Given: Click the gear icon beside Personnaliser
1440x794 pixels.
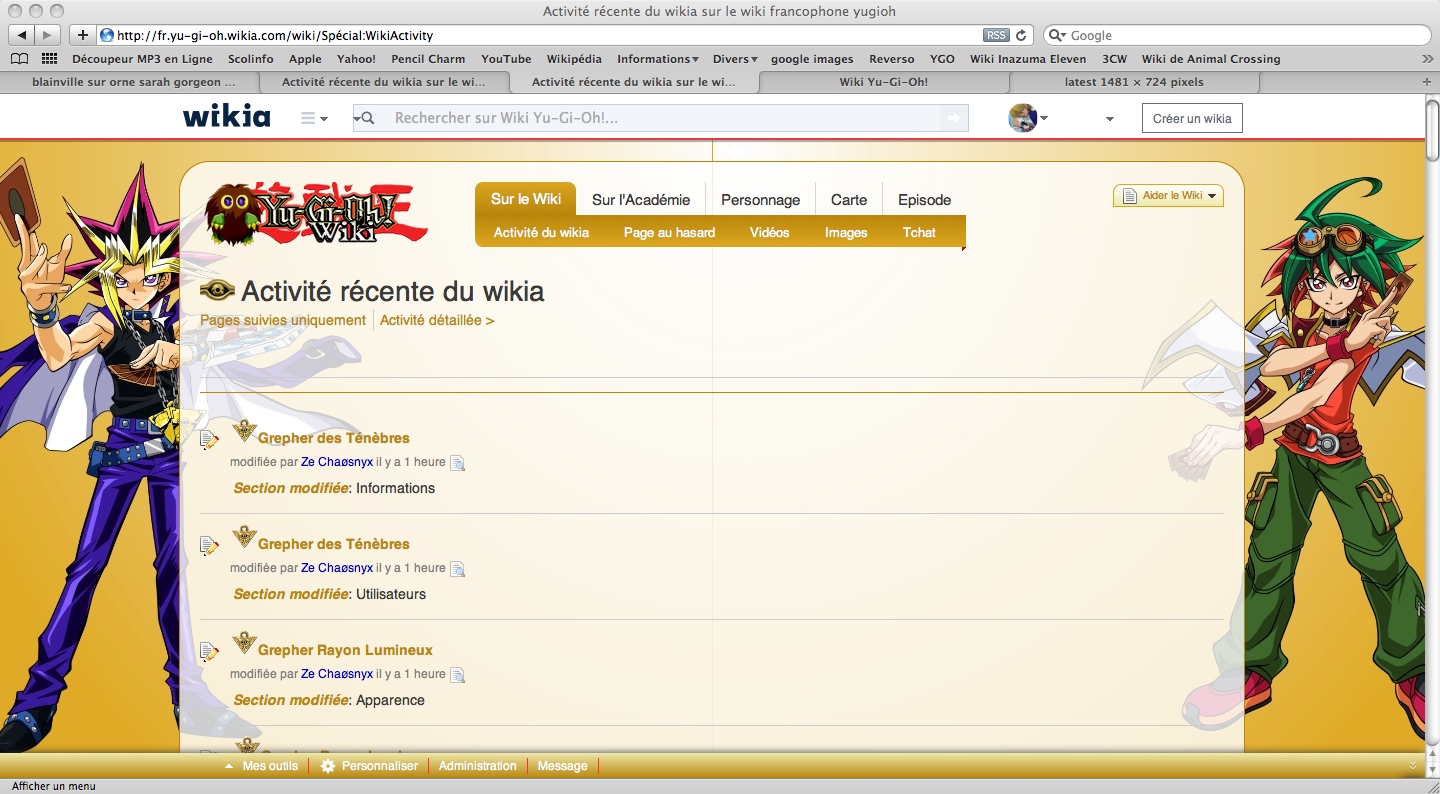Looking at the screenshot, I should 328,766.
